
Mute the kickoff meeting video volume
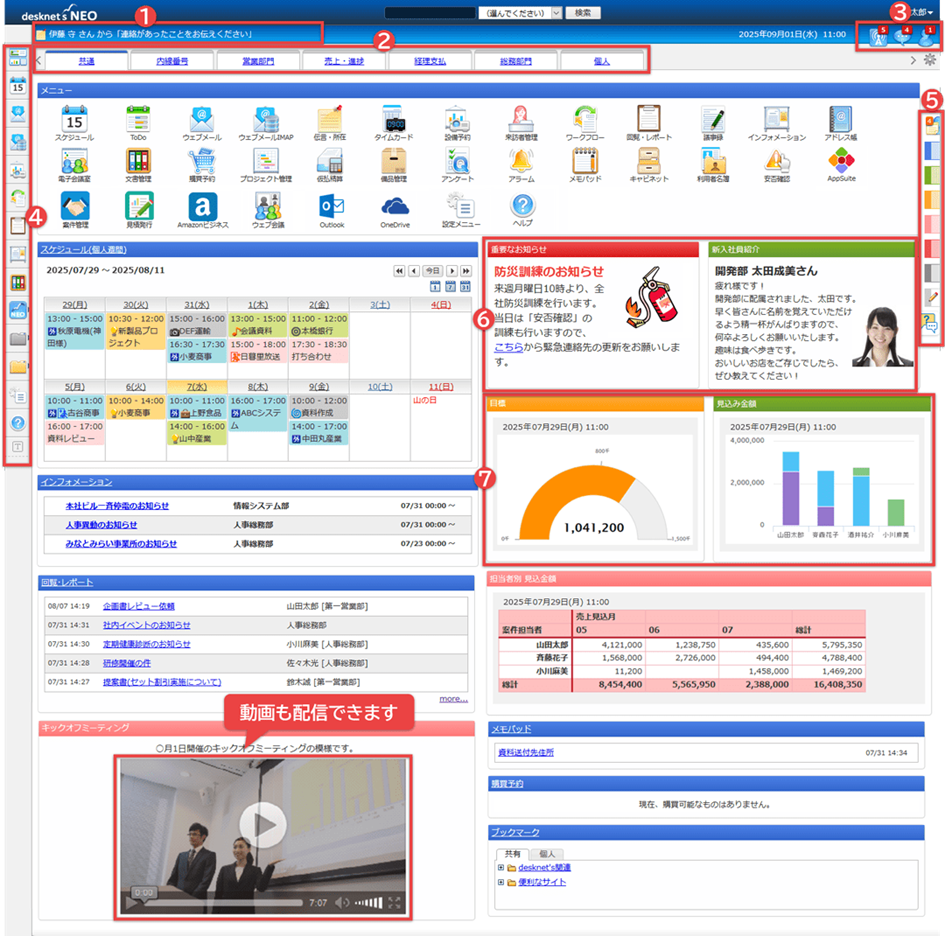342,904
